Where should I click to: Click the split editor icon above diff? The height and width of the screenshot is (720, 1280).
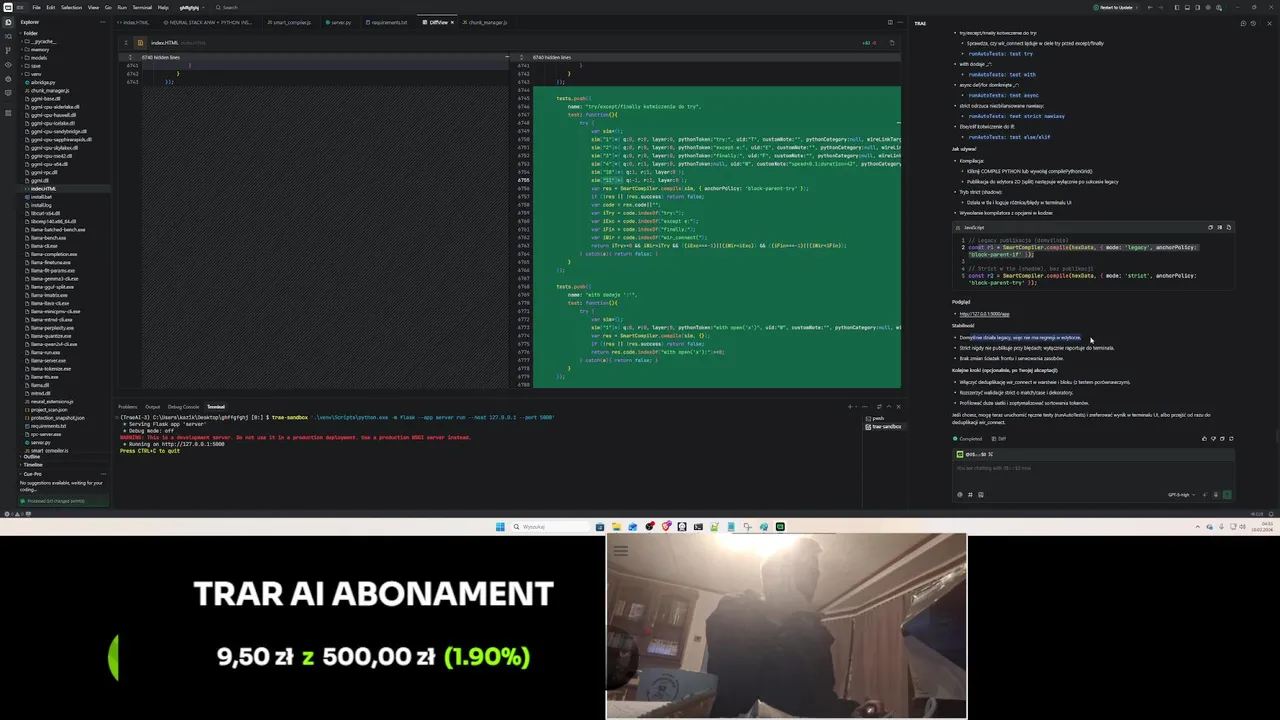coord(890,22)
